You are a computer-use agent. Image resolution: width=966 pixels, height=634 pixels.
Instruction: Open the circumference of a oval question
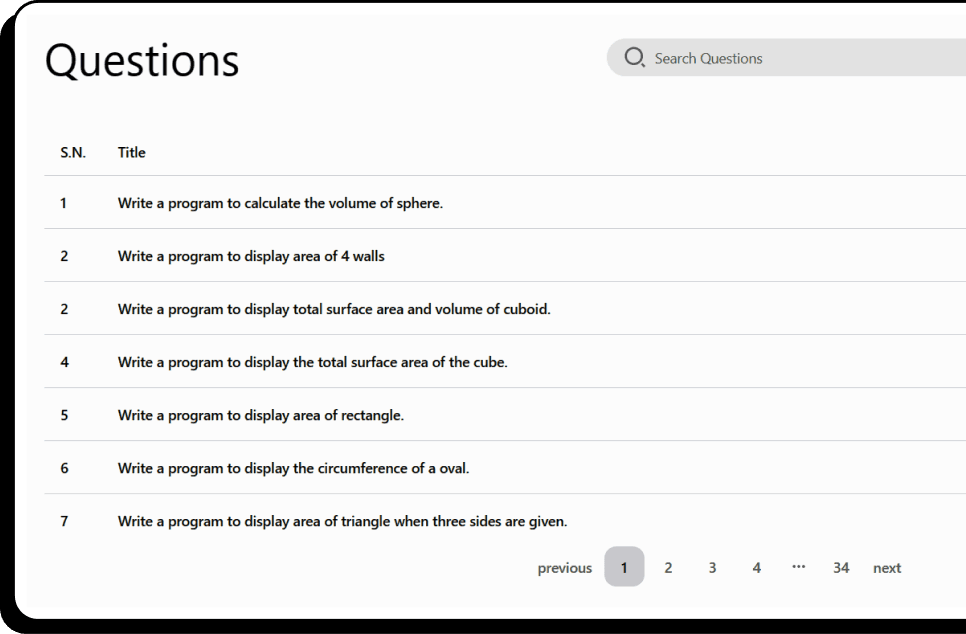pyautogui.click(x=293, y=468)
